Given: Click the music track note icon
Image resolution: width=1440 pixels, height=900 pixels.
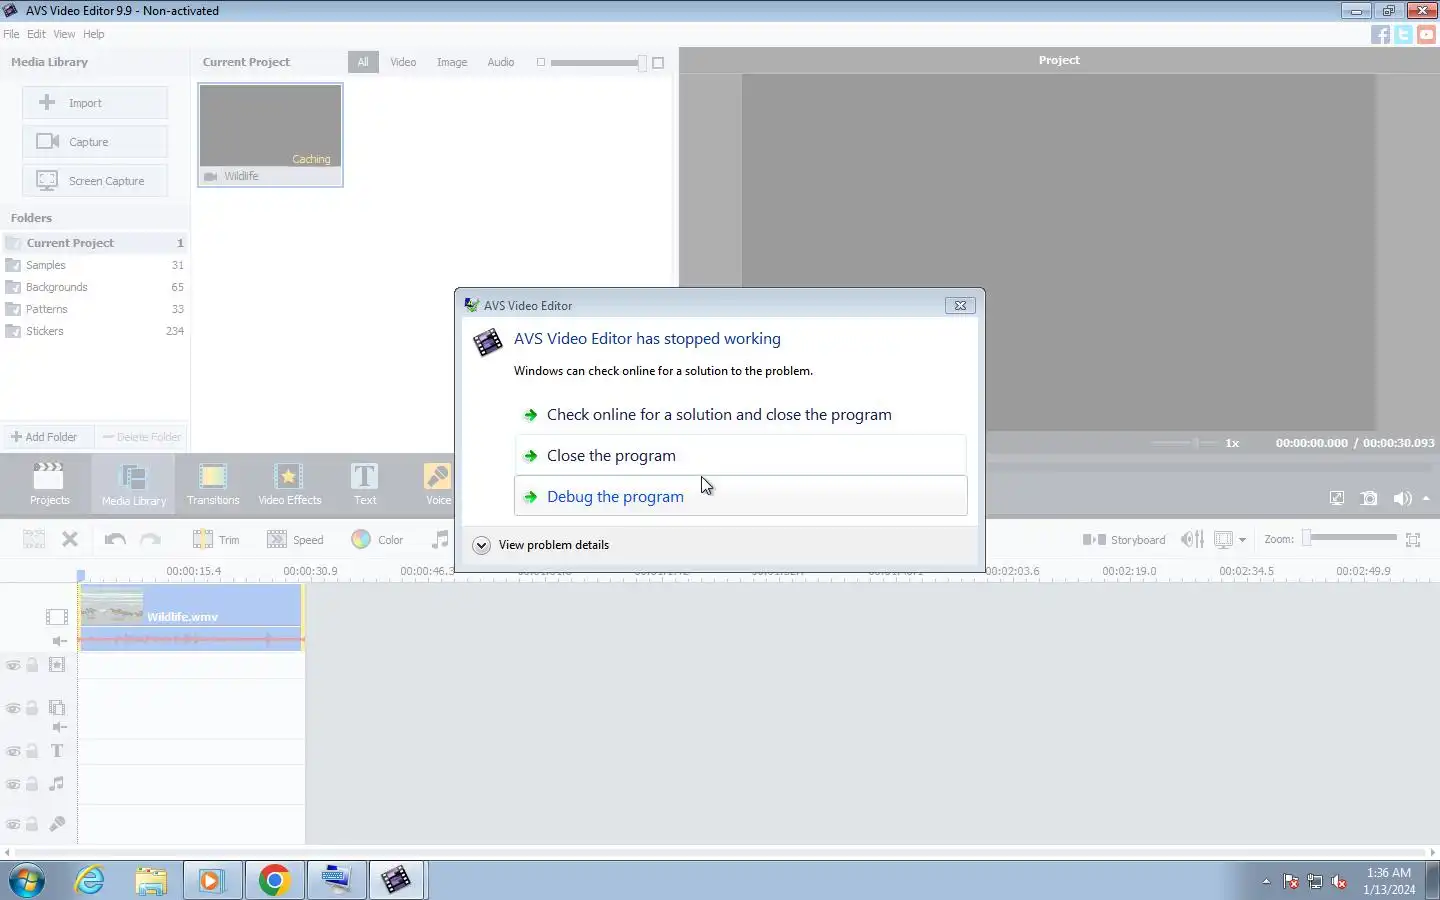Looking at the screenshot, I should (57, 784).
